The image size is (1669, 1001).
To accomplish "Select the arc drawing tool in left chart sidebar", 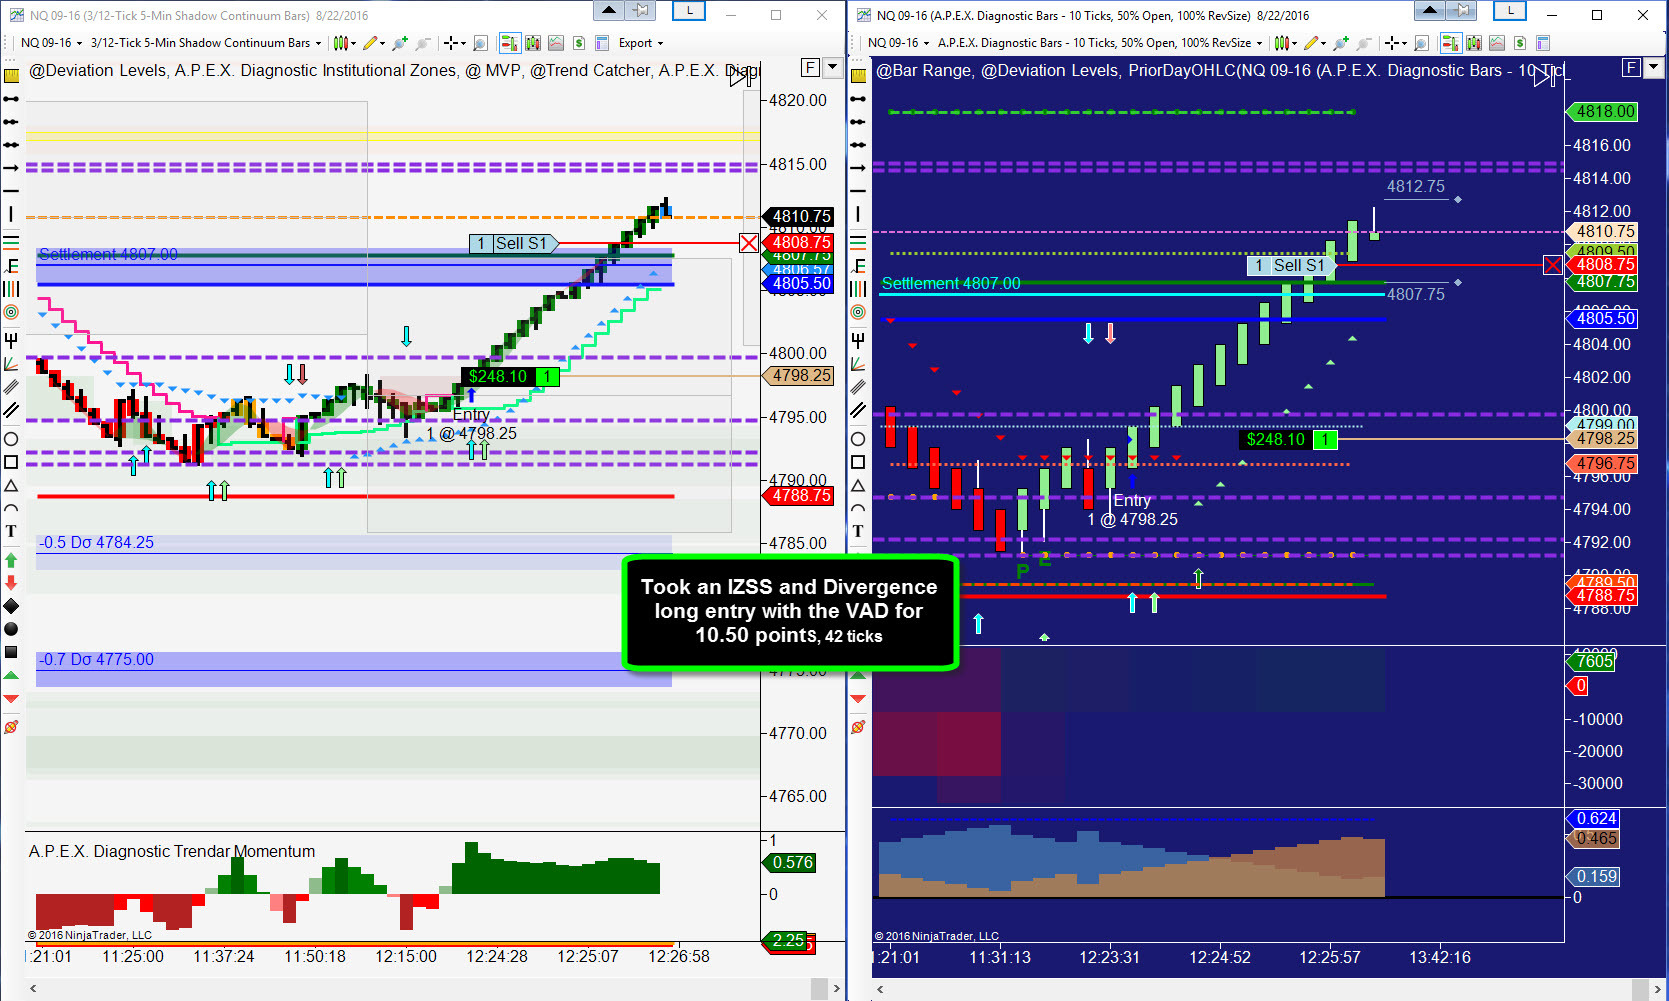I will [12, 509].
